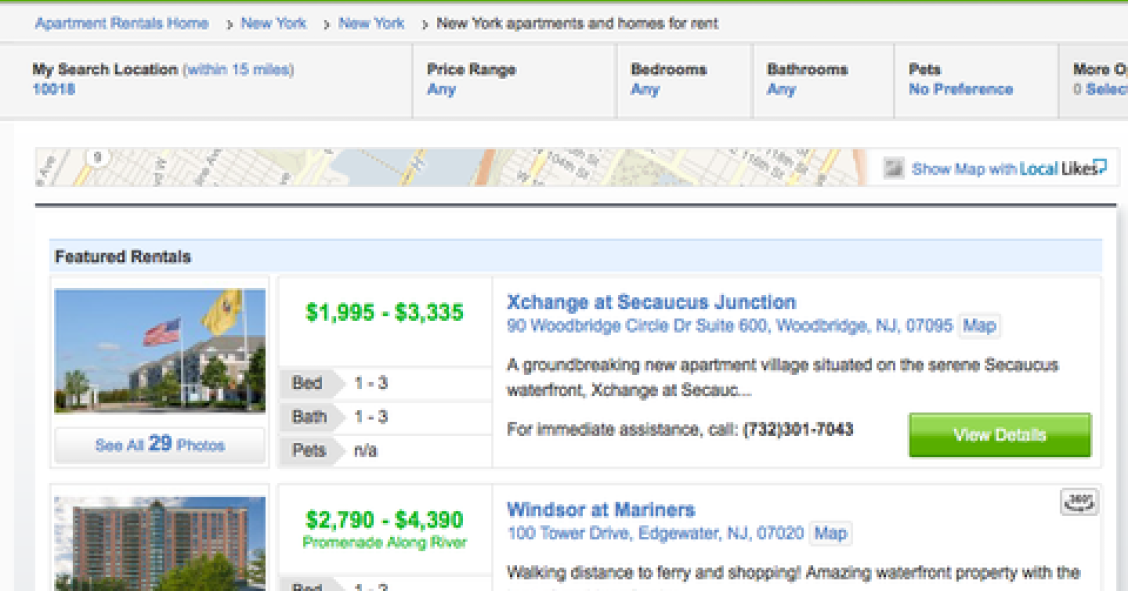See All 29 Photos of Xchange listing
Screen dimensions: 1128x591
pos(160,444)
